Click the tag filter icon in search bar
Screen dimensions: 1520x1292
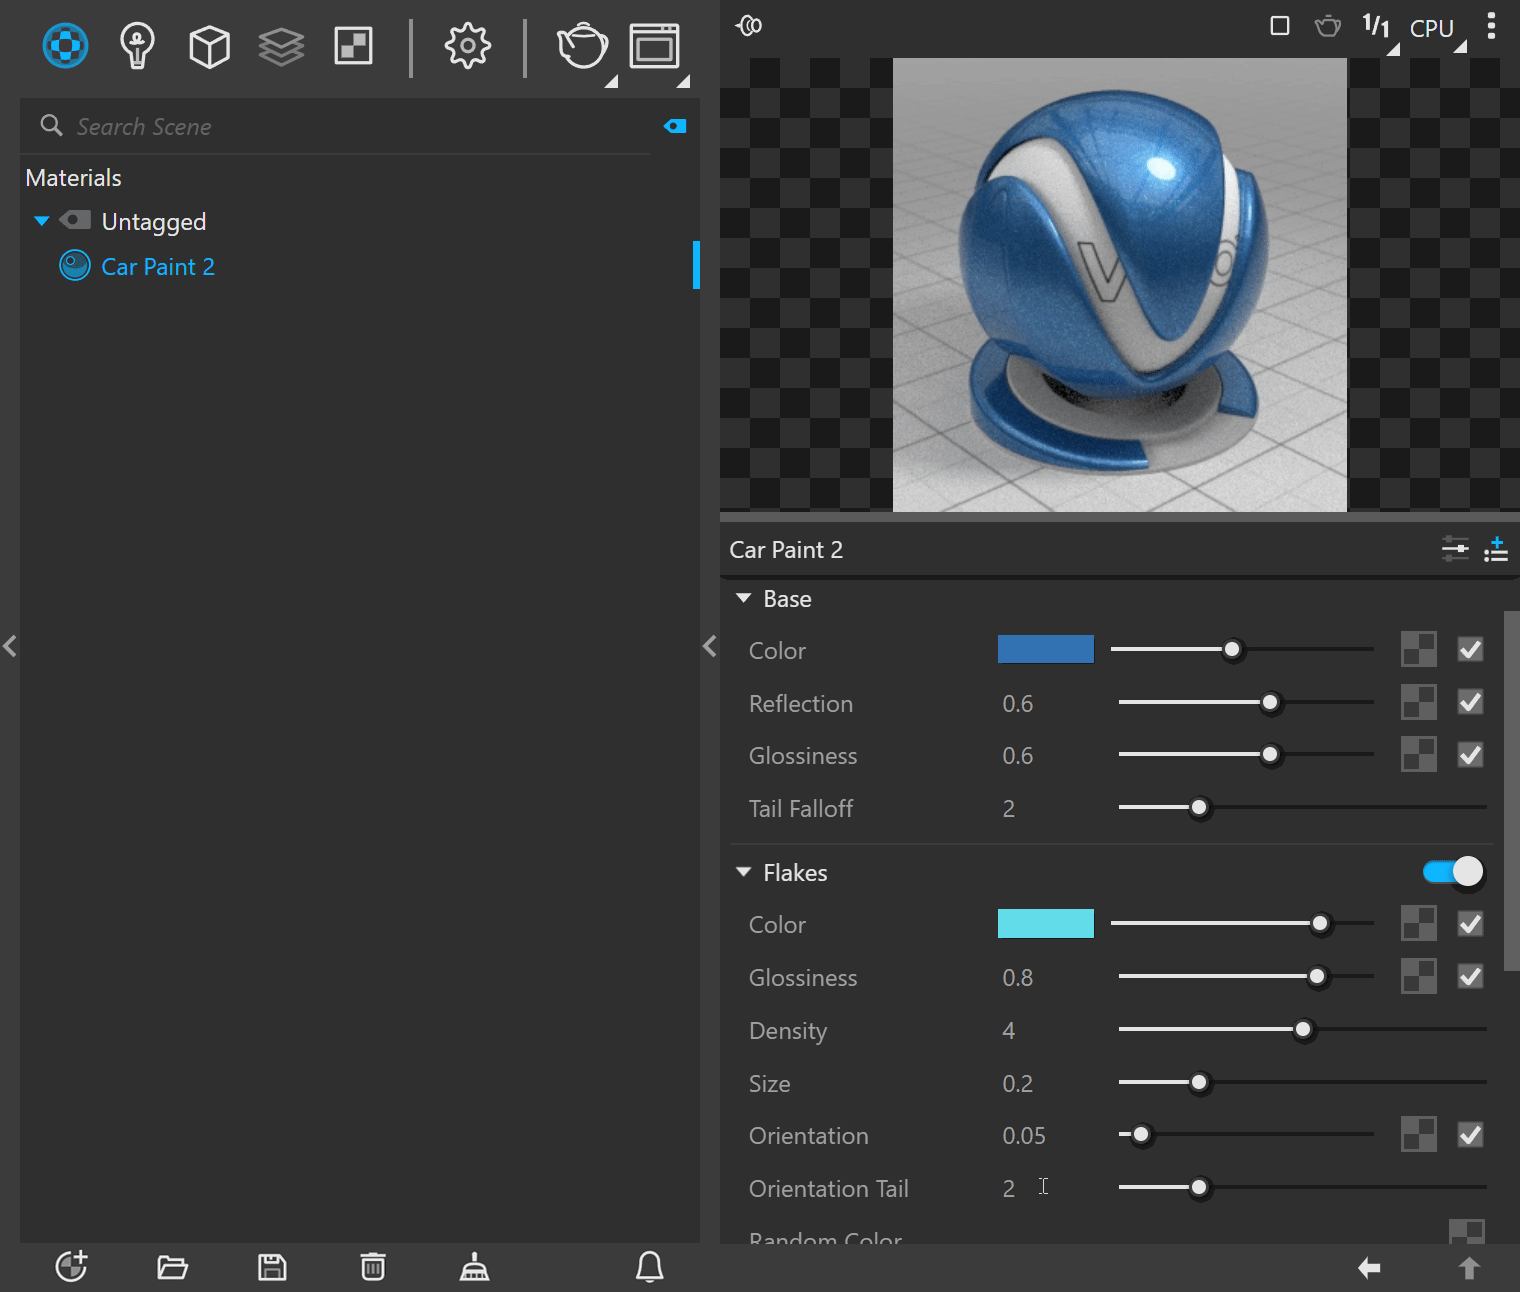tap(675, 126)
